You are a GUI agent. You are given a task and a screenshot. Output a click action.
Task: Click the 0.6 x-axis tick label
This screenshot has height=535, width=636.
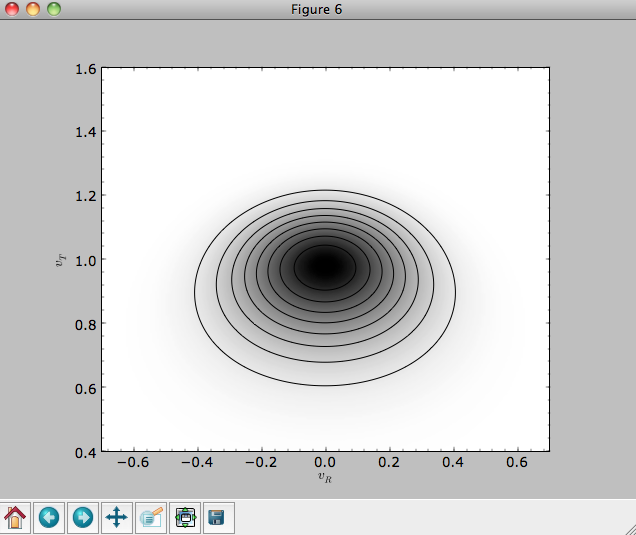coord(517,462)
